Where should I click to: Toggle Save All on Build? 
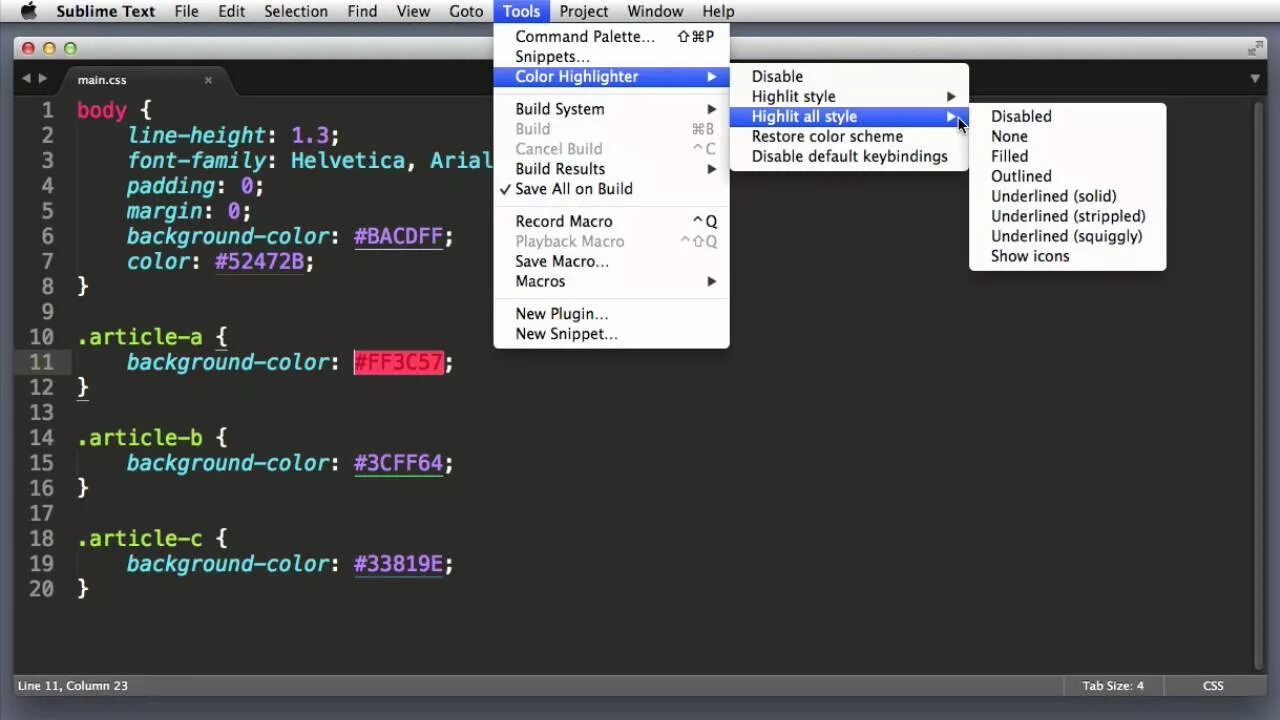611,189
